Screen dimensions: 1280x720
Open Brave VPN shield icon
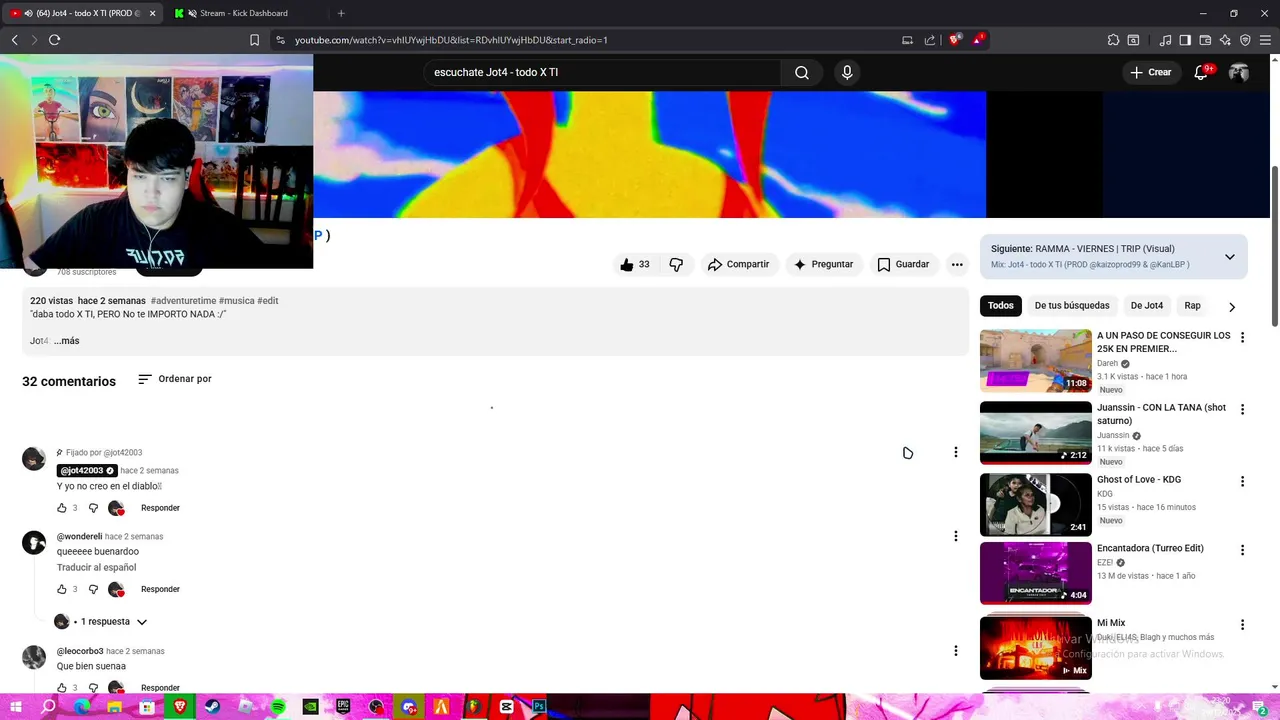pyautogui.click(x=1245, y=40)
